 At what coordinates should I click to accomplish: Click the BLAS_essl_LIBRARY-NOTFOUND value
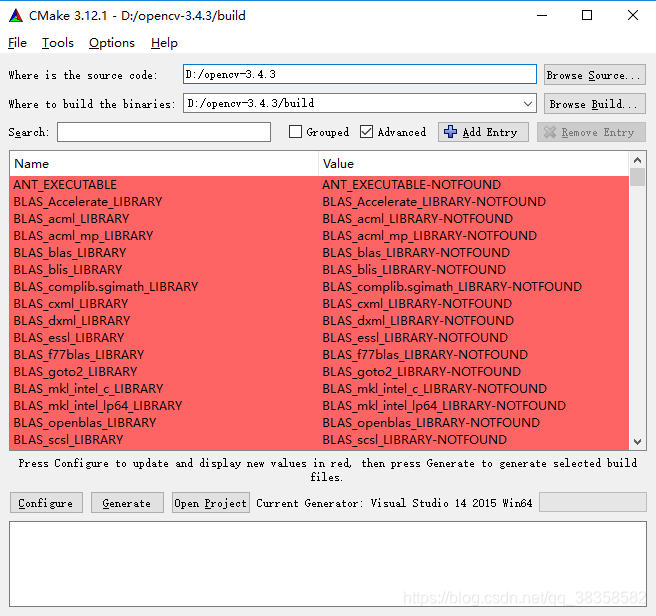pyautogui.click(x=415, y=337)
